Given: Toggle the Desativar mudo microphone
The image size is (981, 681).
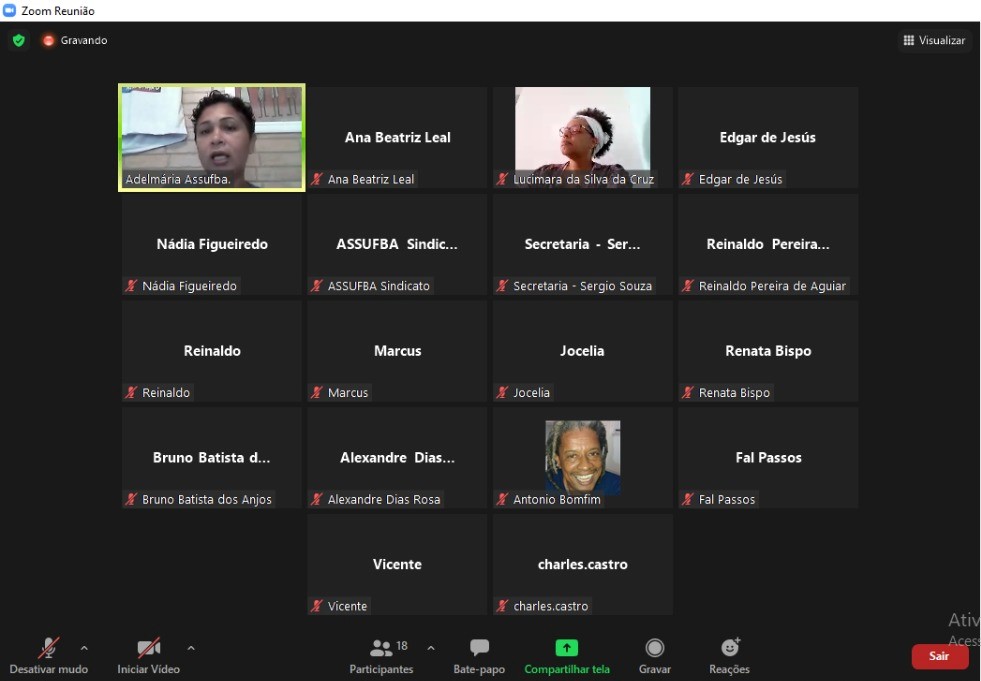Looking at the screenshot, I should tap(49, 648).
